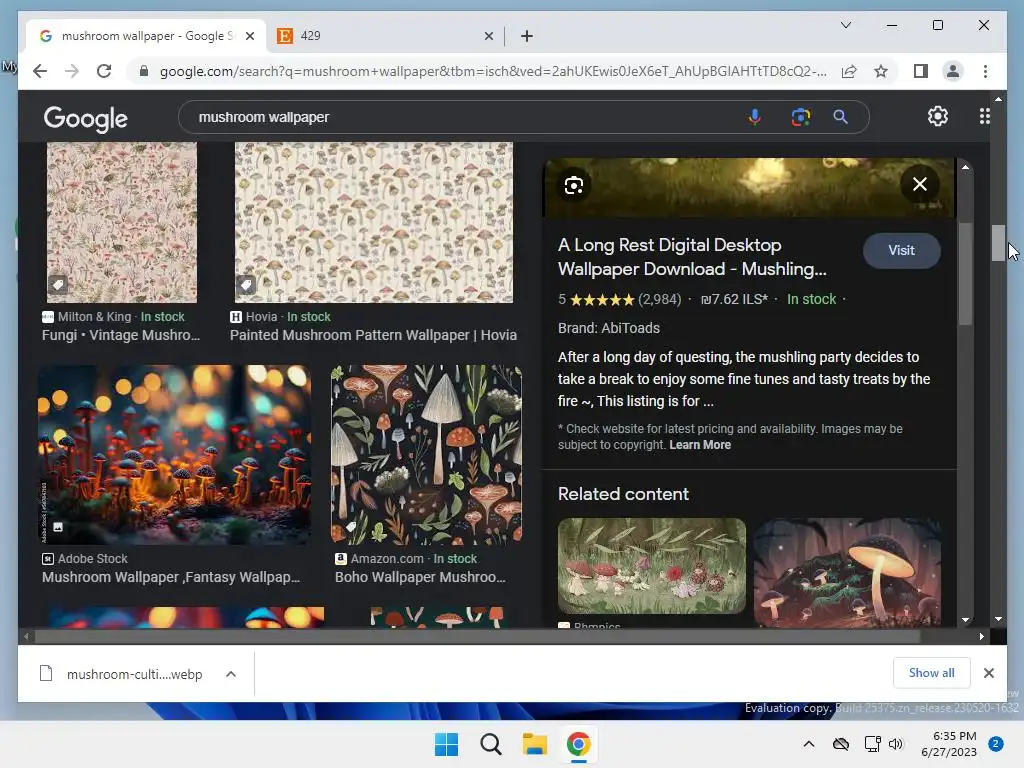Click the Hovia product tag icon
This screenshot has width=1024, height=768.
coord(246,285)
